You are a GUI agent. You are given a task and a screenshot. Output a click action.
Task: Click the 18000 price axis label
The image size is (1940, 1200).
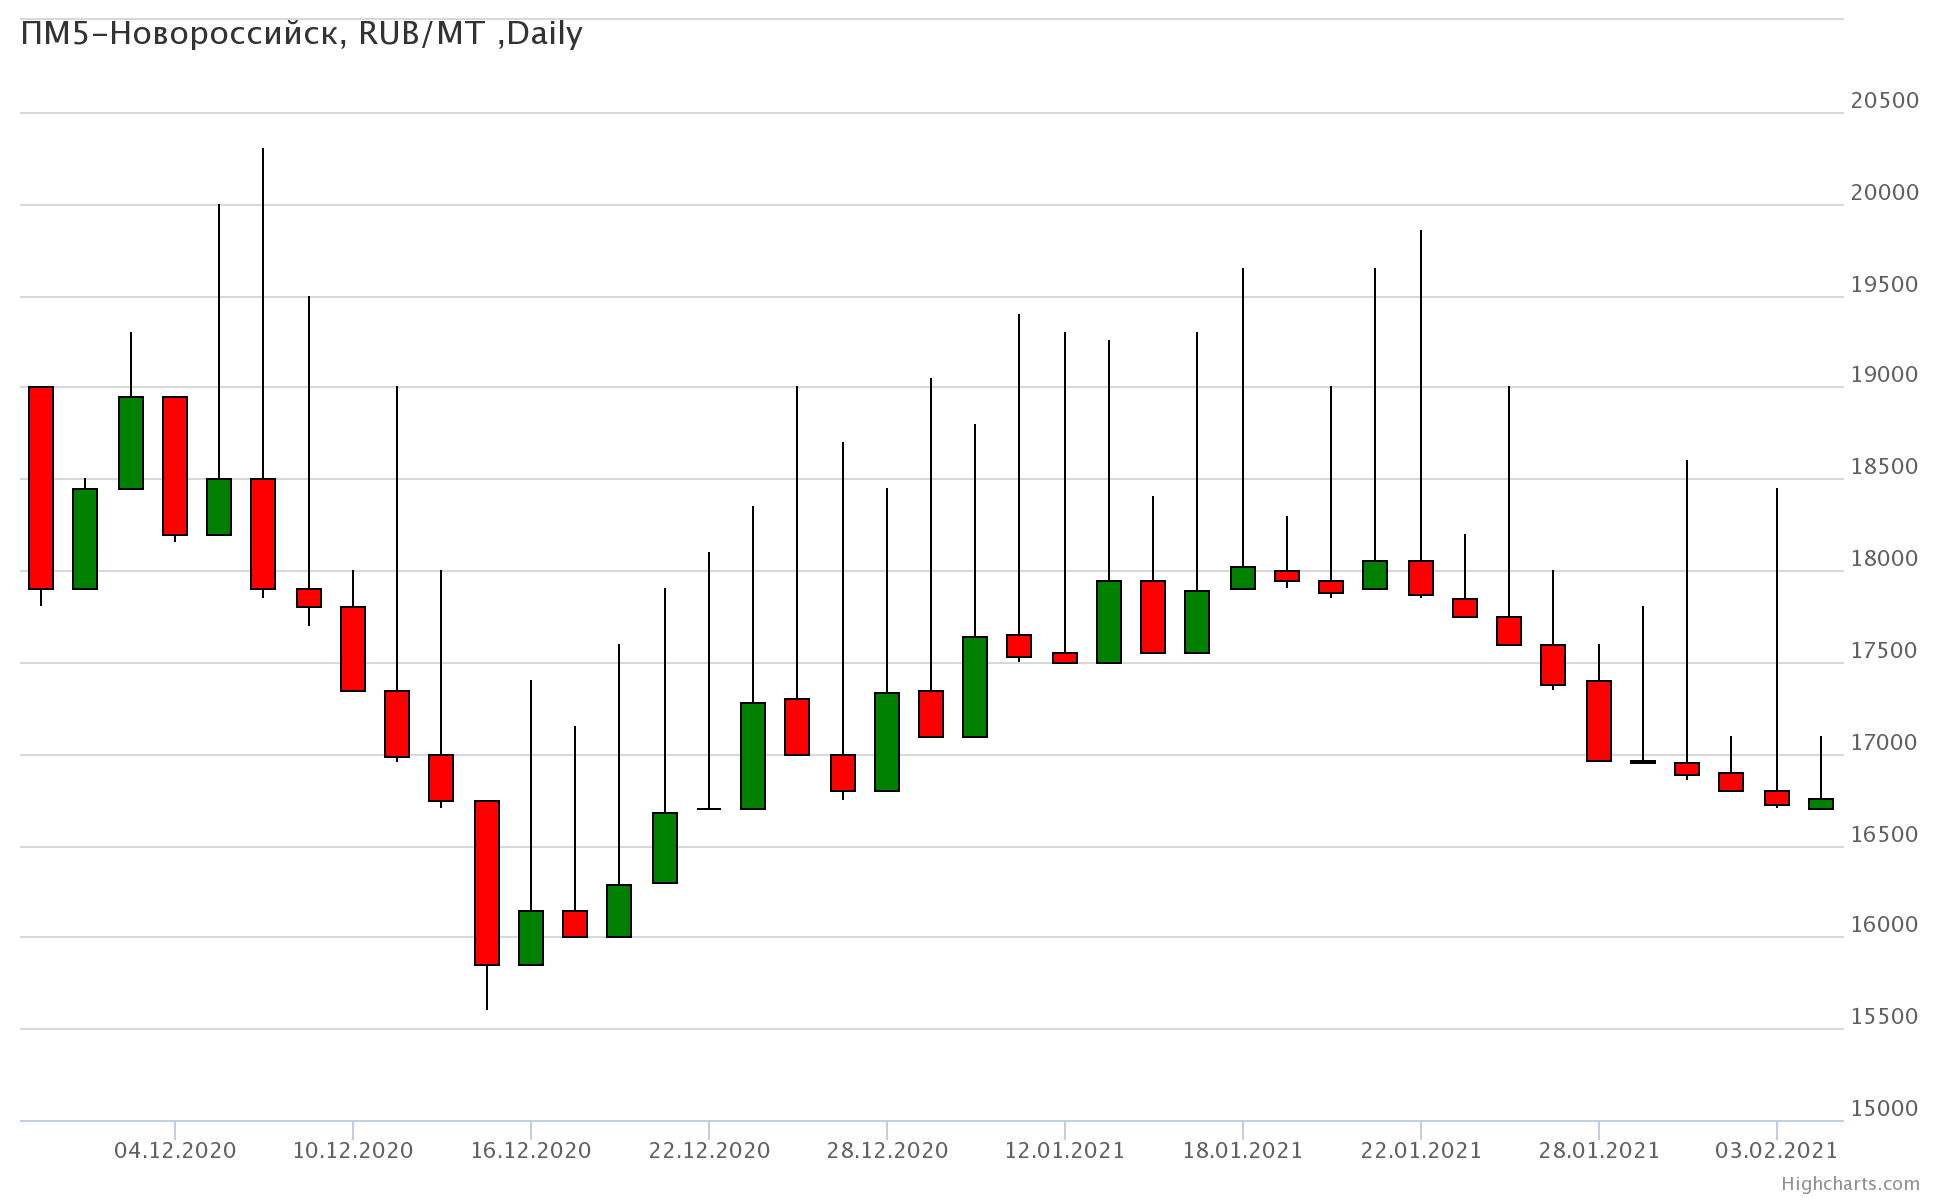pos(1884,559)
